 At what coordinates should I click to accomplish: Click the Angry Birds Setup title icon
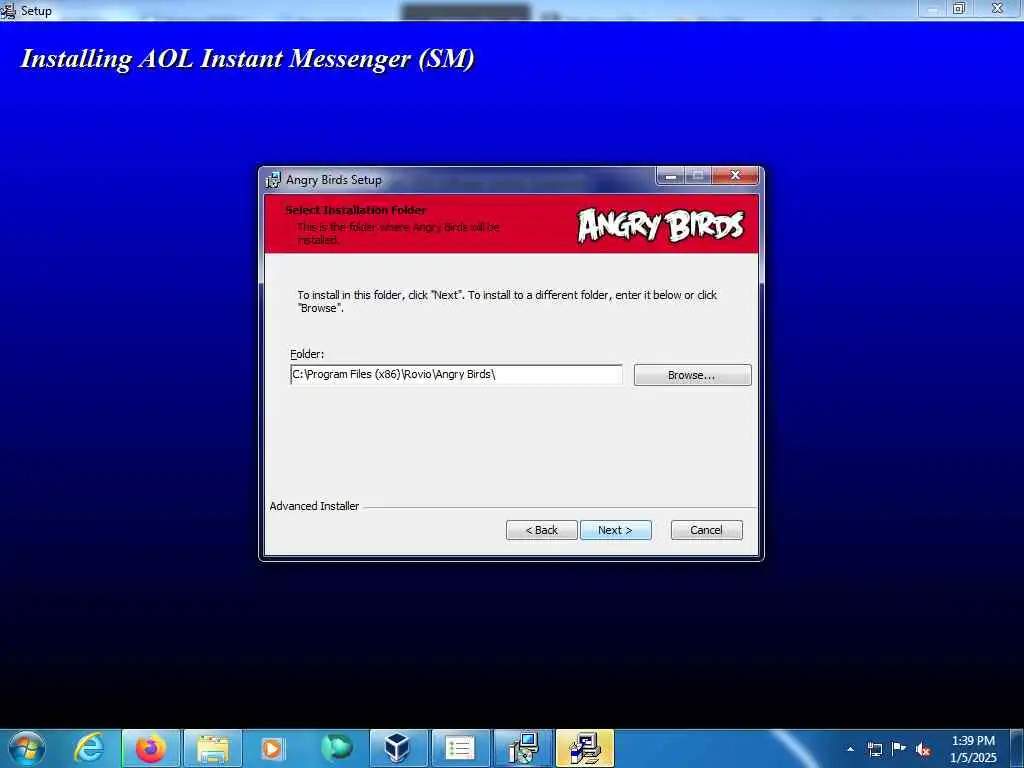tap(273, 180)
